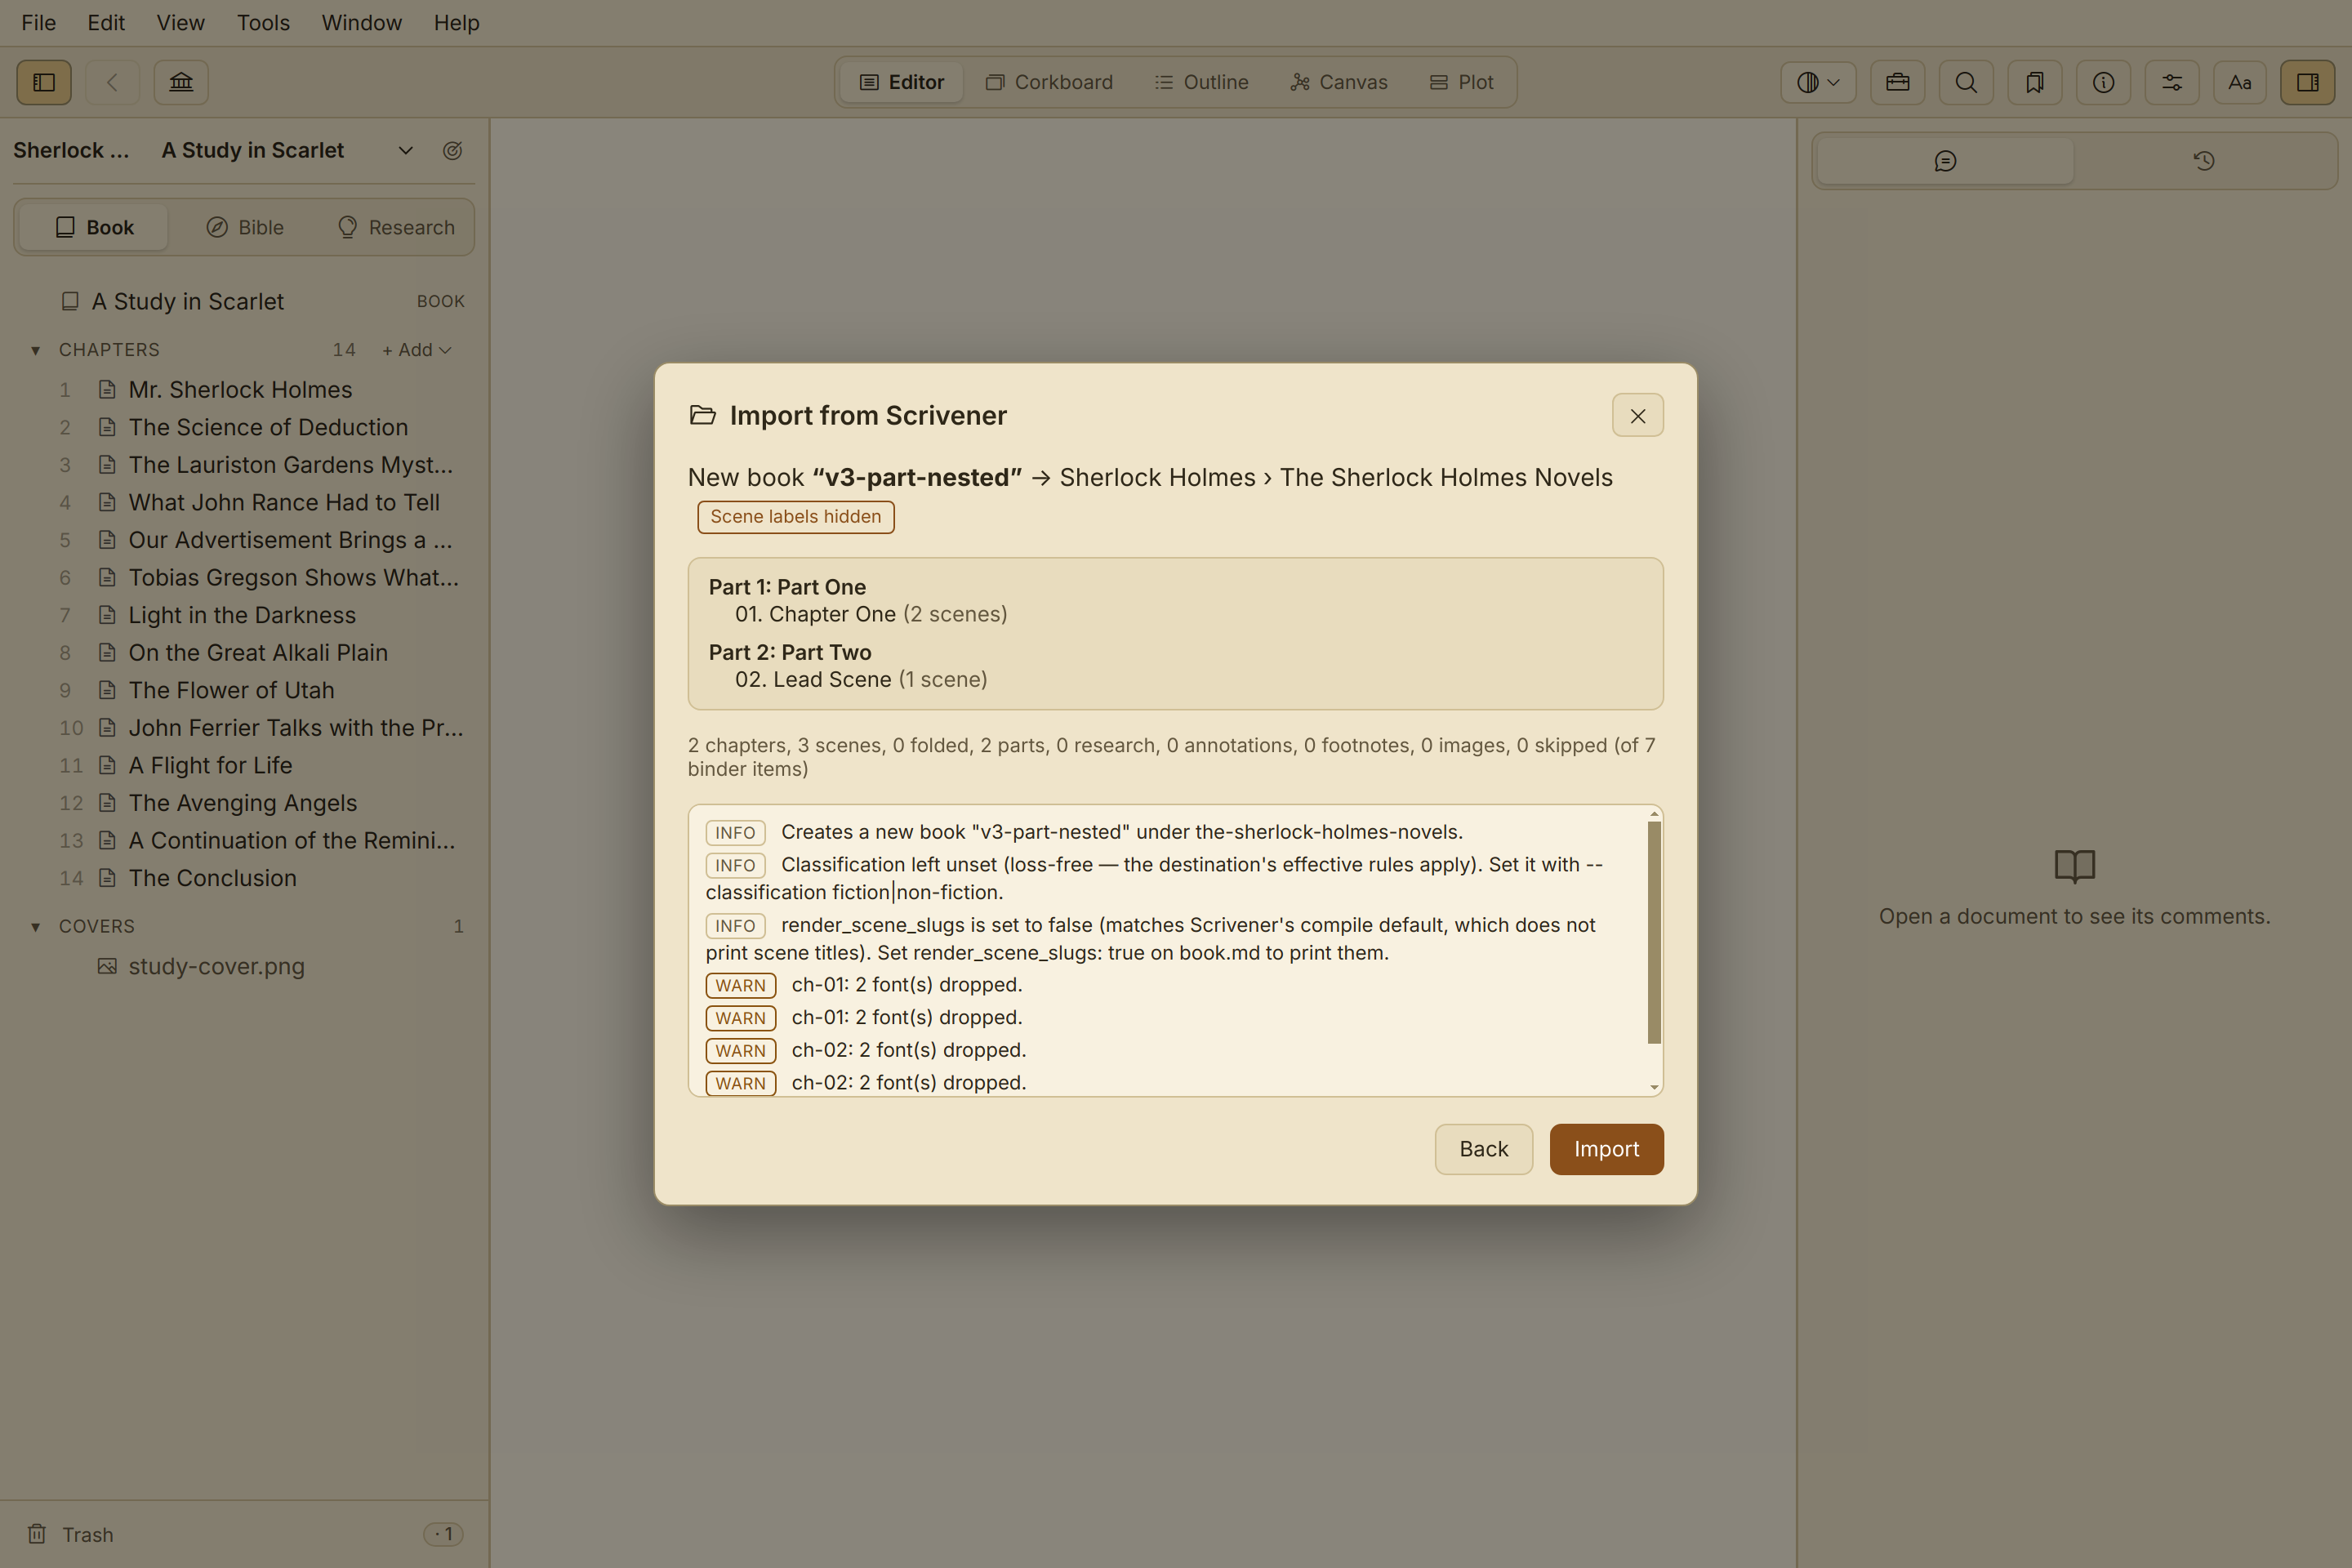Click the folder icon in dialog title
Screen dimensions: 2352x1568
(703, 415)
